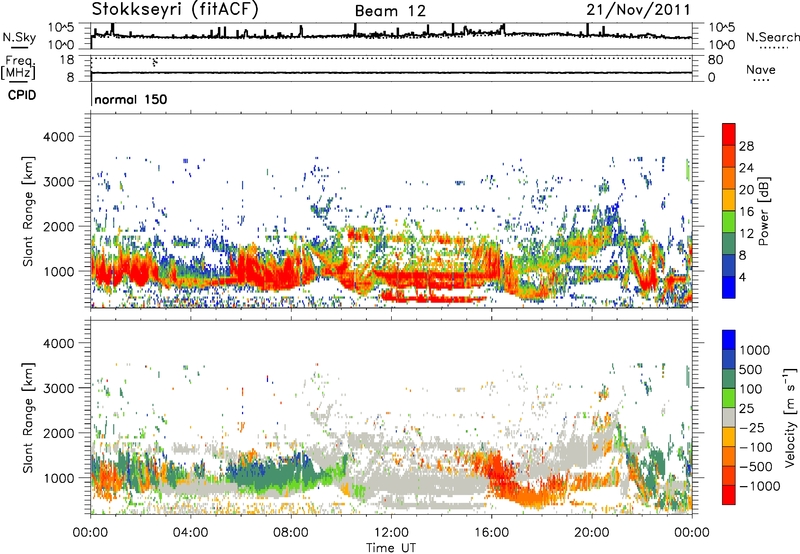The image size is (800, 554).
Task: Click the '20:00' time tick label
Action: click(x=591, y=533)
